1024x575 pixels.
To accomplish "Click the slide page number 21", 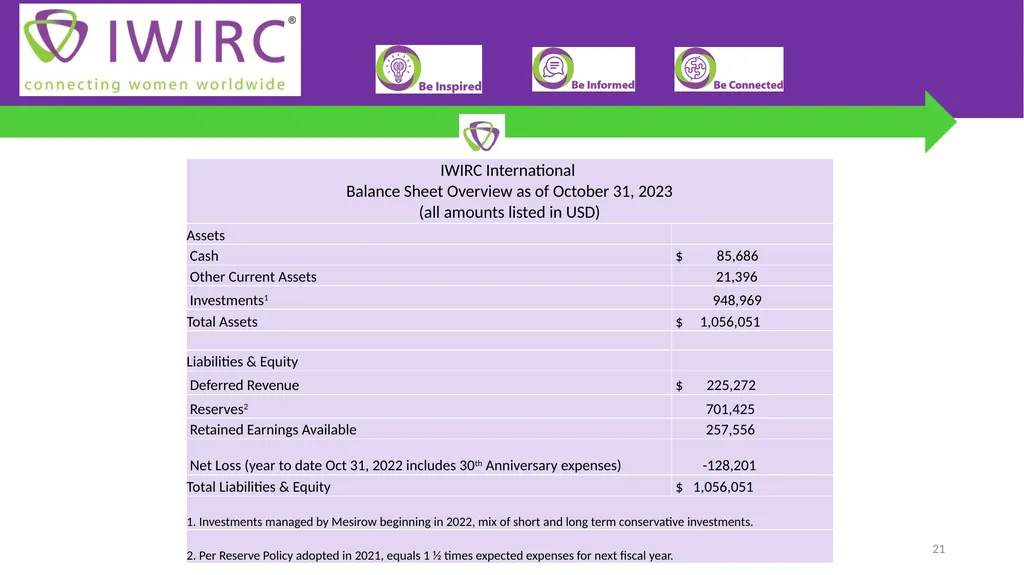I will coord(938,549).
